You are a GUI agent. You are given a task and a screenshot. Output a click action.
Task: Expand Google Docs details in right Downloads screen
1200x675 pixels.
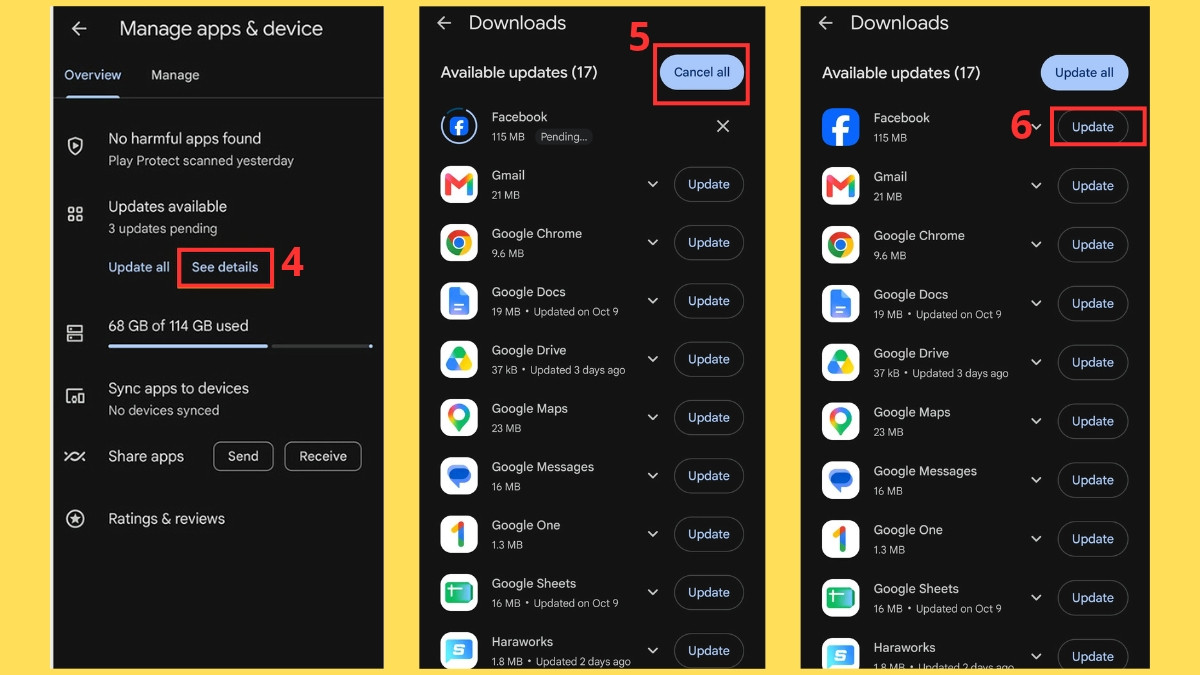(x=1036, y=304)
